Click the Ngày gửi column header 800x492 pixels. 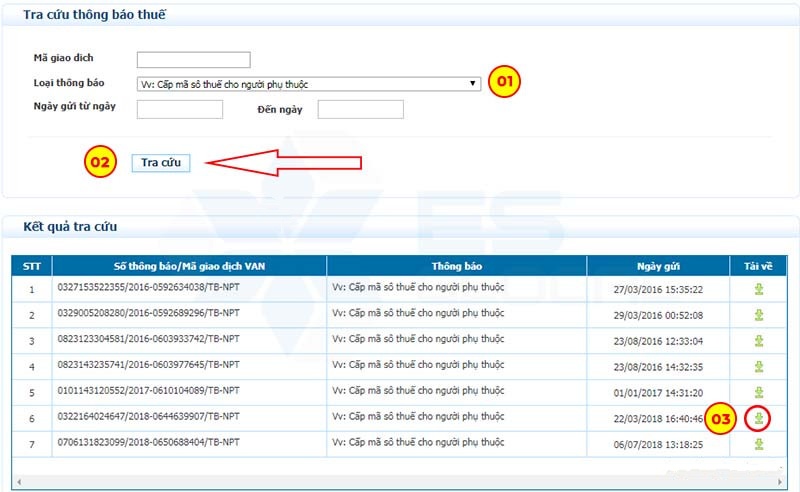(x=657, y=266)
